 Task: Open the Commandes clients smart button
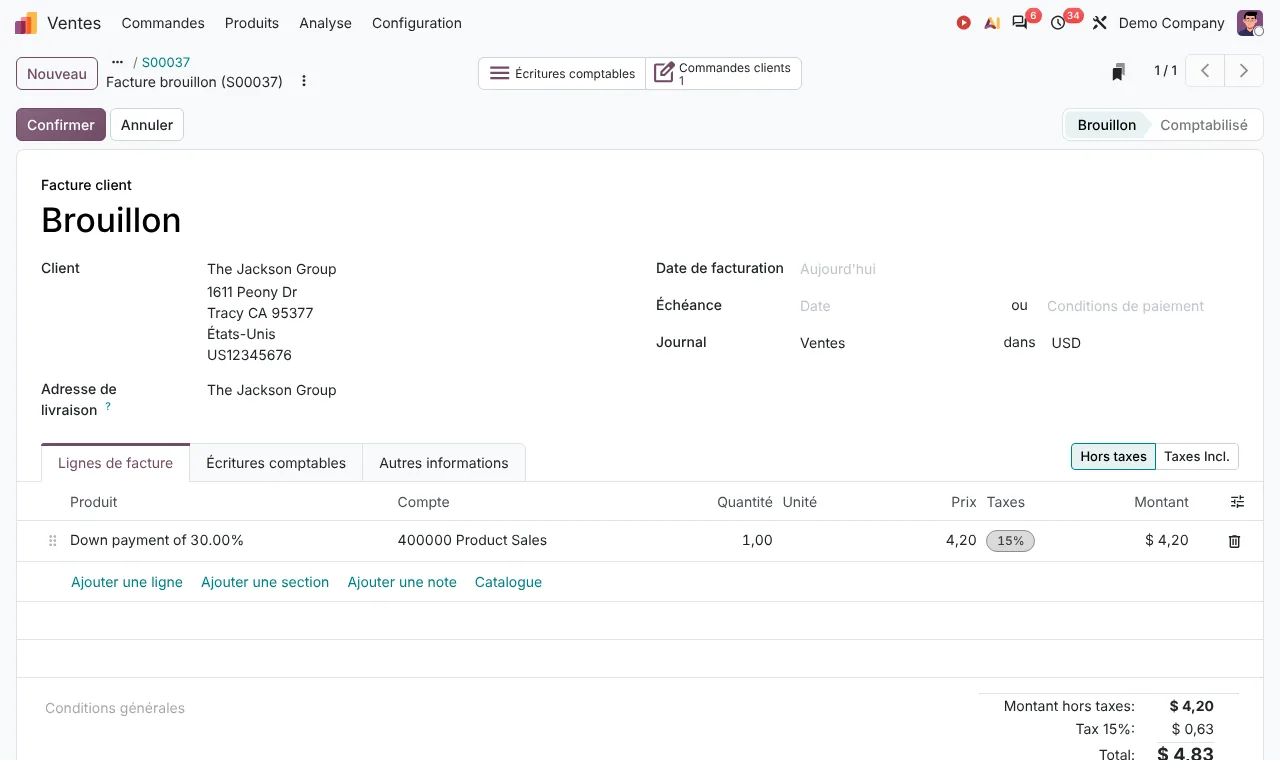coord(724,73)
